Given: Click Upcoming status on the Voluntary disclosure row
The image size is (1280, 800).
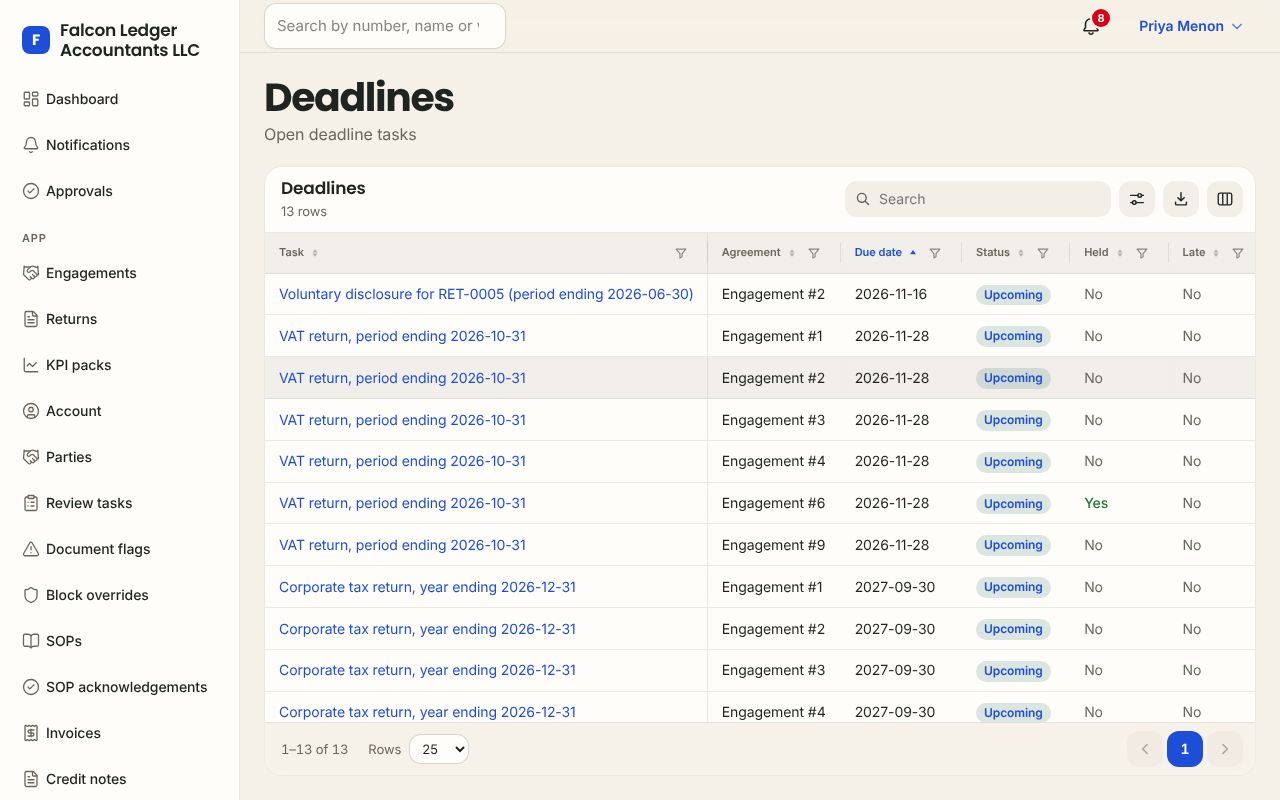Looking at the screenshot, I should pos(1013,295).
